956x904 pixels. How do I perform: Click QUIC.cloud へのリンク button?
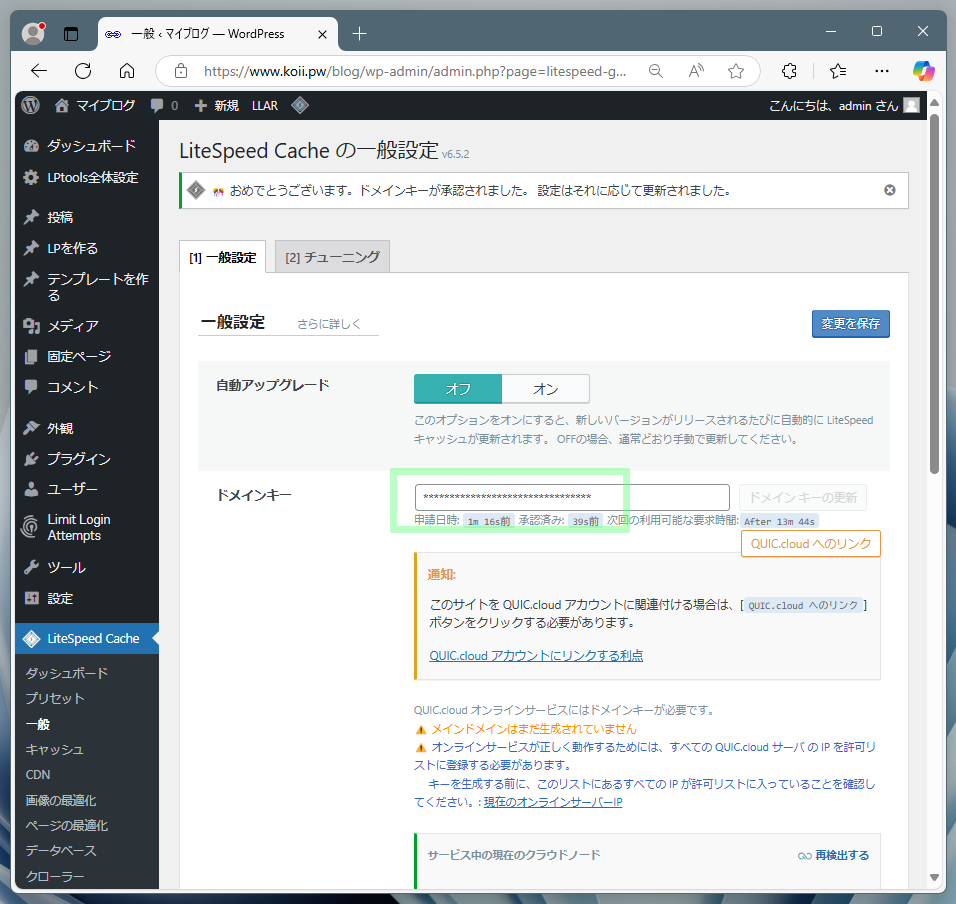point(811,544)
